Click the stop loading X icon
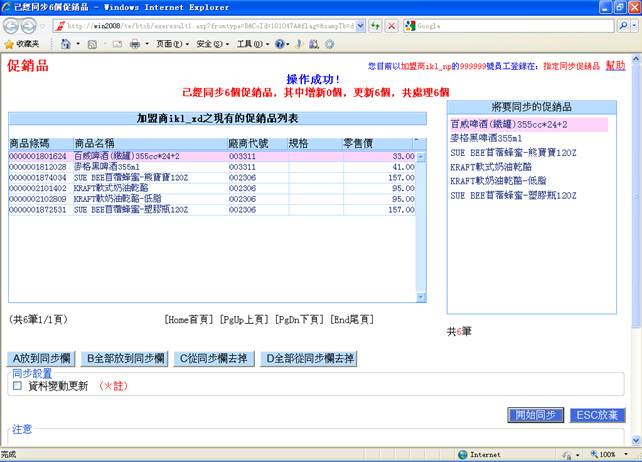Viewport: 642px width, 462px height. pyautogui.click(x=391, y=25)
